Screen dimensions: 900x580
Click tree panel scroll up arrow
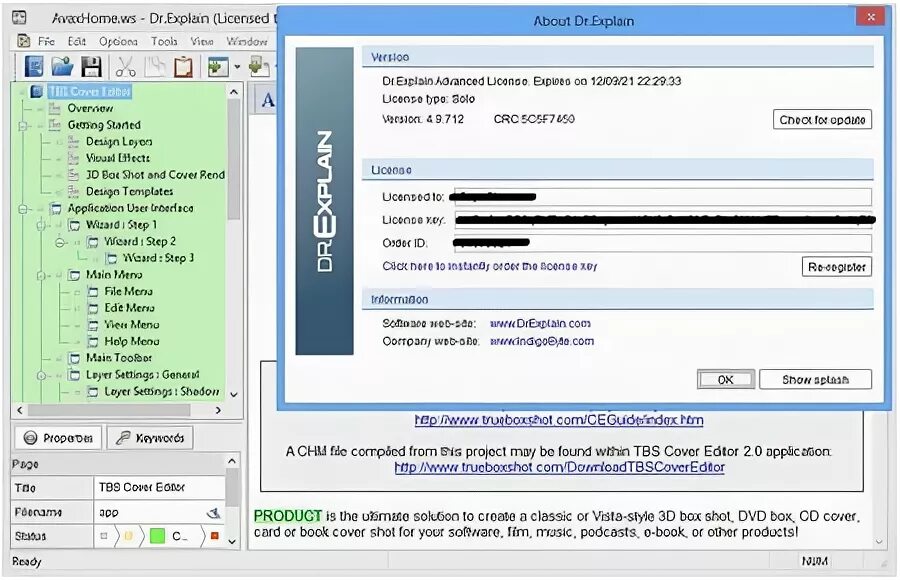pyautogui.click(x=234, y=91)
